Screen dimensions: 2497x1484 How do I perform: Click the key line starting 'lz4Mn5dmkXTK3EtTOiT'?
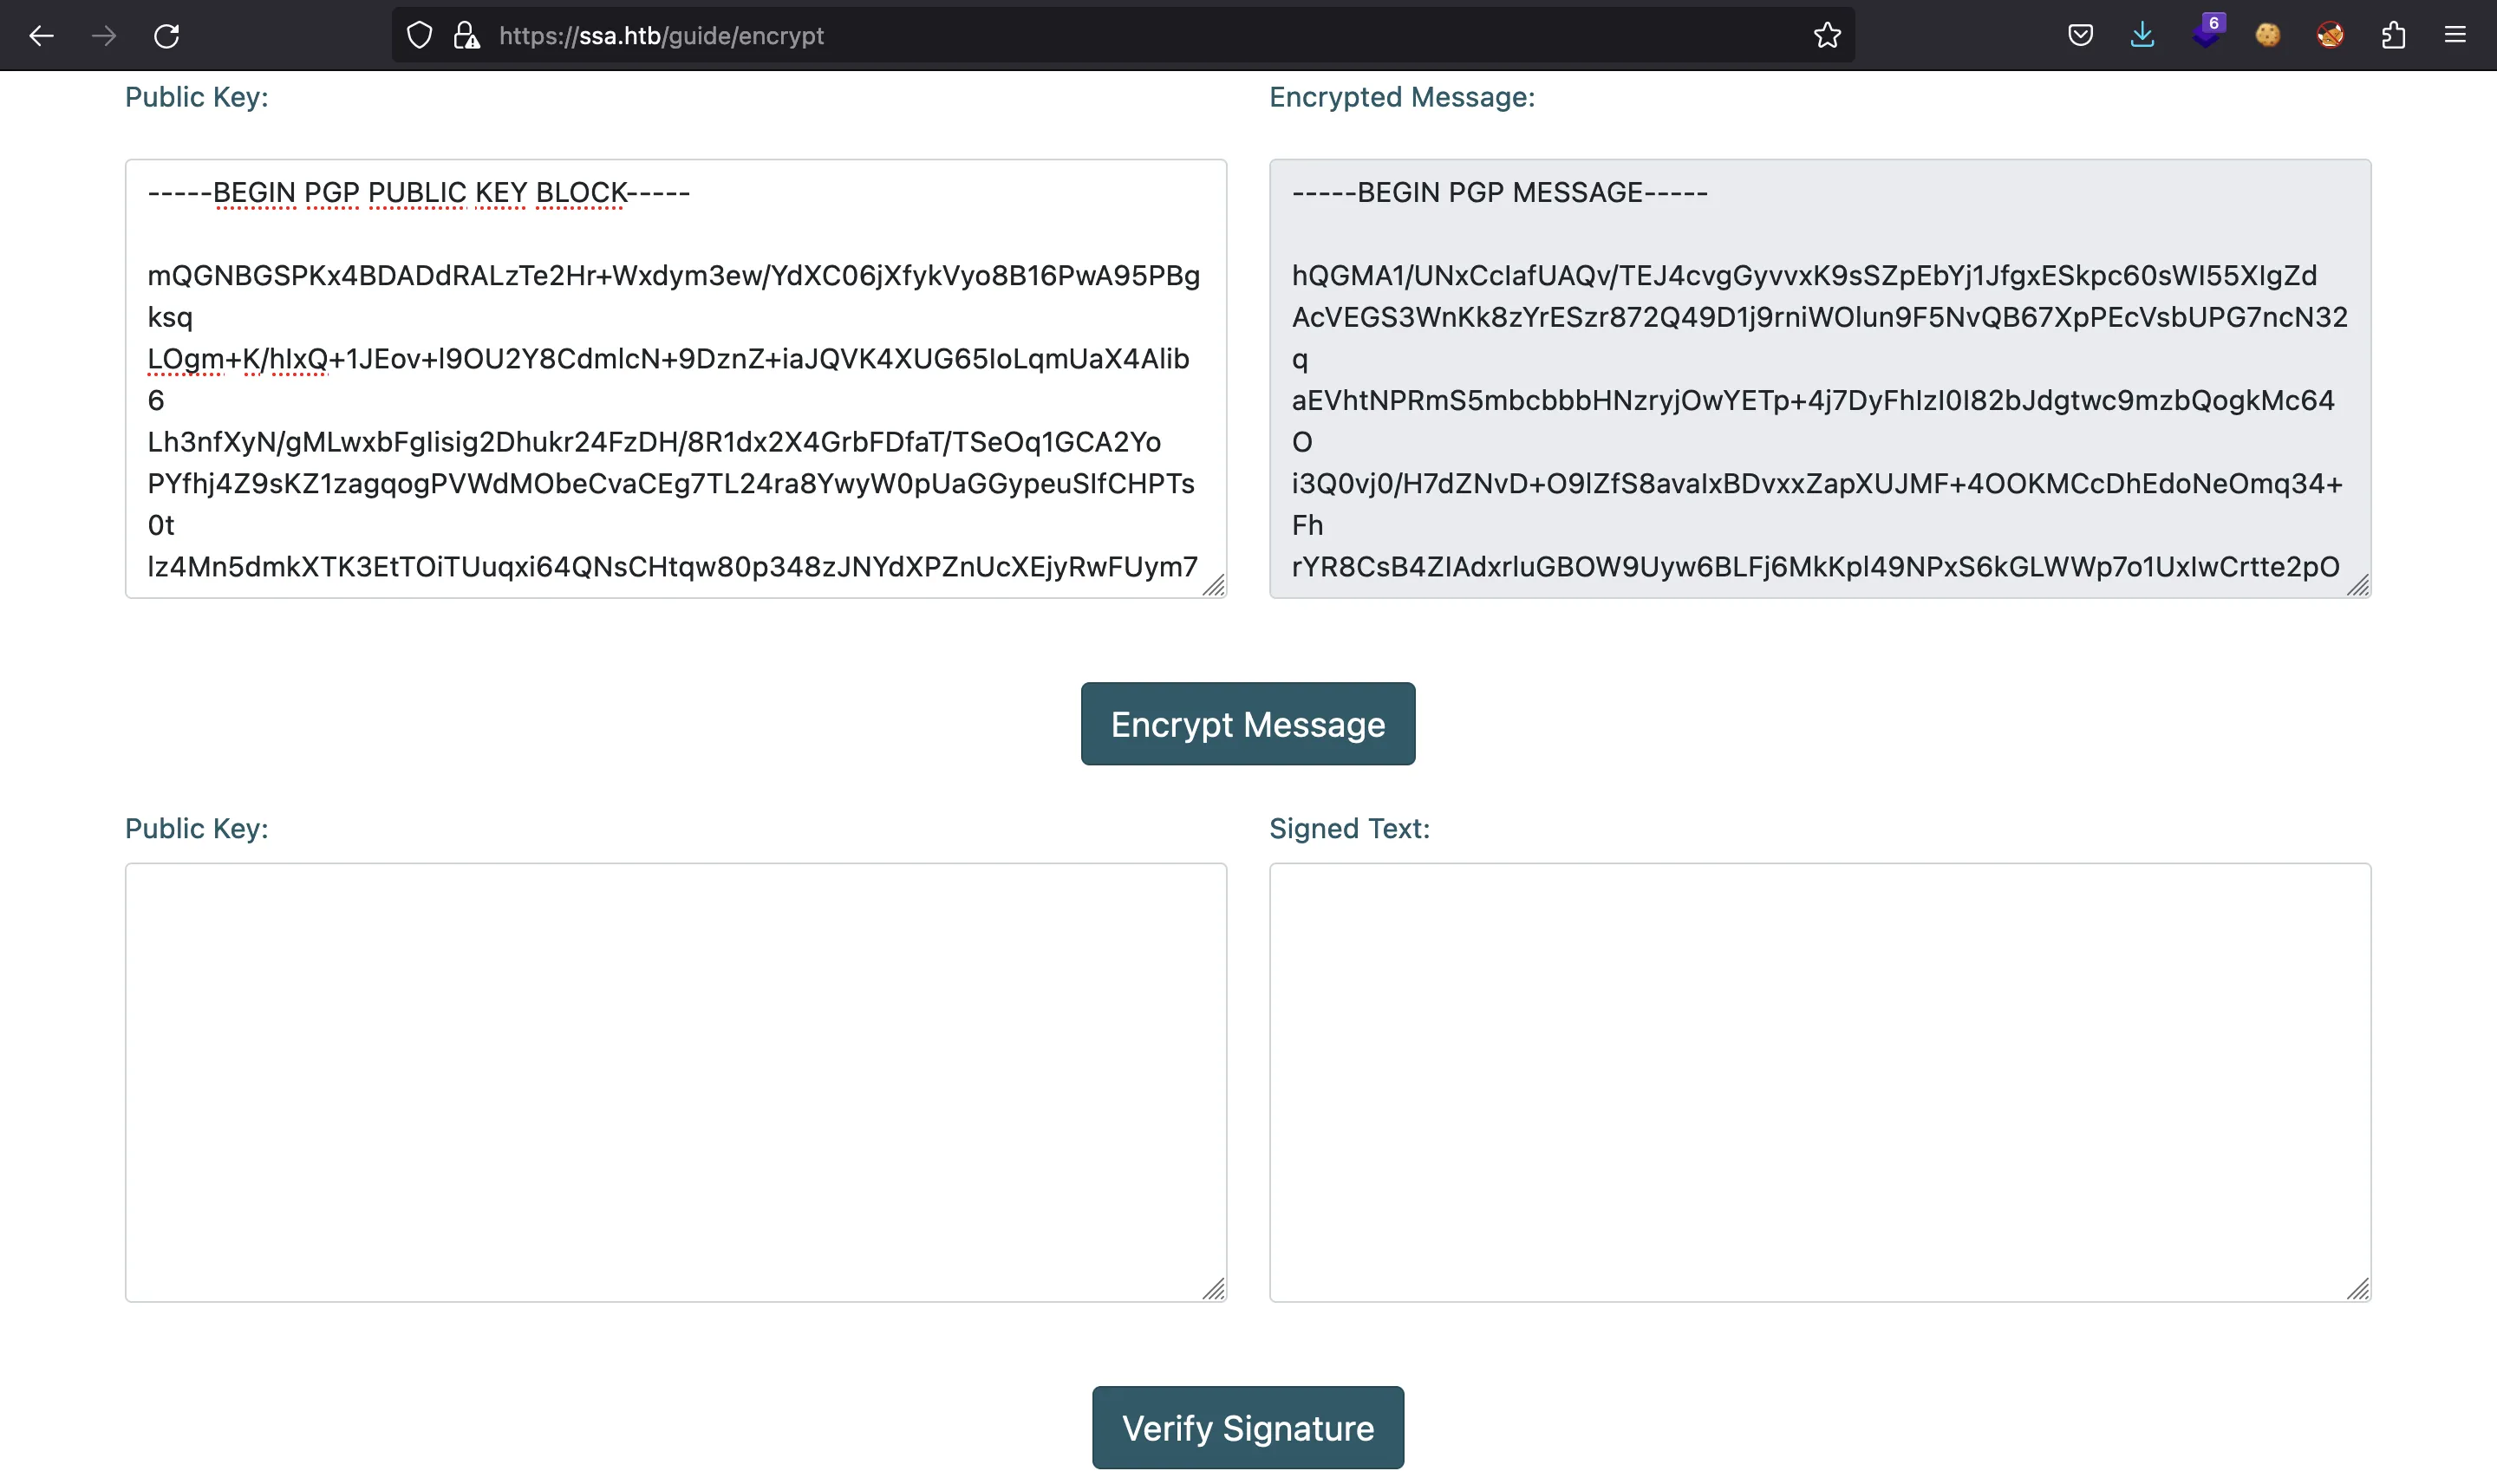(x=672, y=567)
